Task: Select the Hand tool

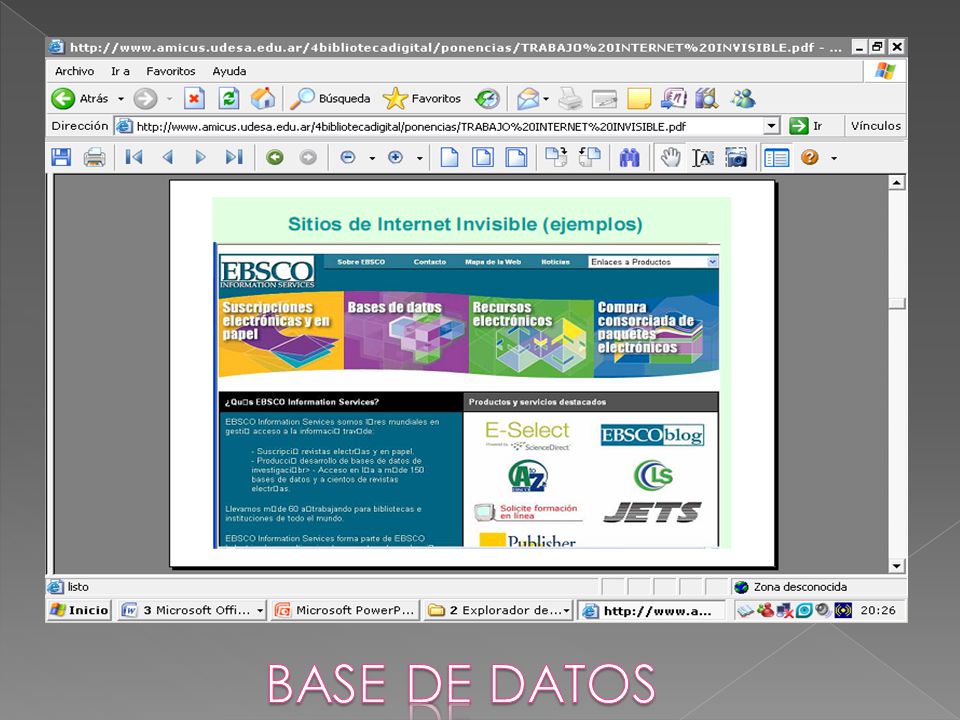Action: pos(670,157)
